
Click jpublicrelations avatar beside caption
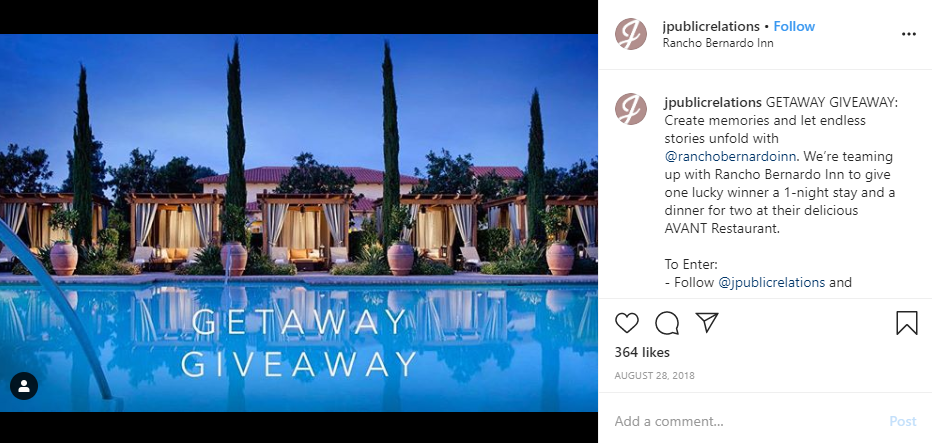(631, 109)
